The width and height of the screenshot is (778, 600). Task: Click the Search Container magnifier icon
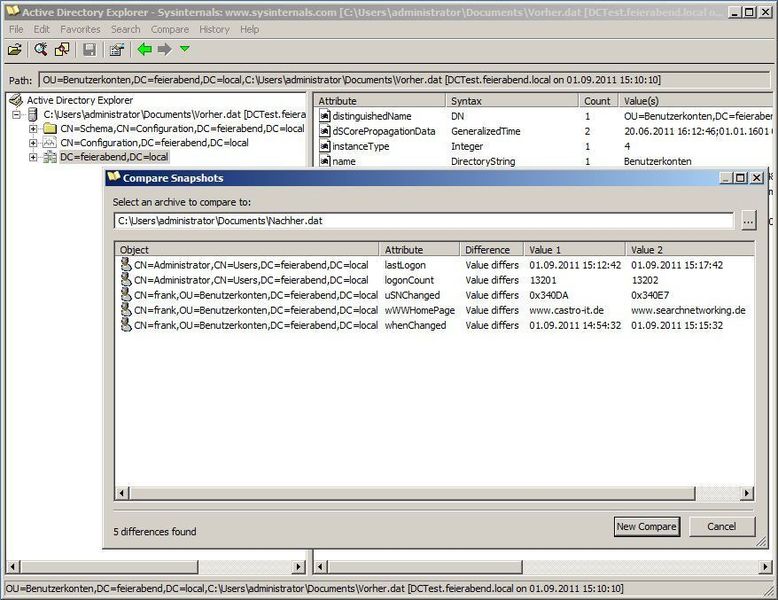click(41, 49)
